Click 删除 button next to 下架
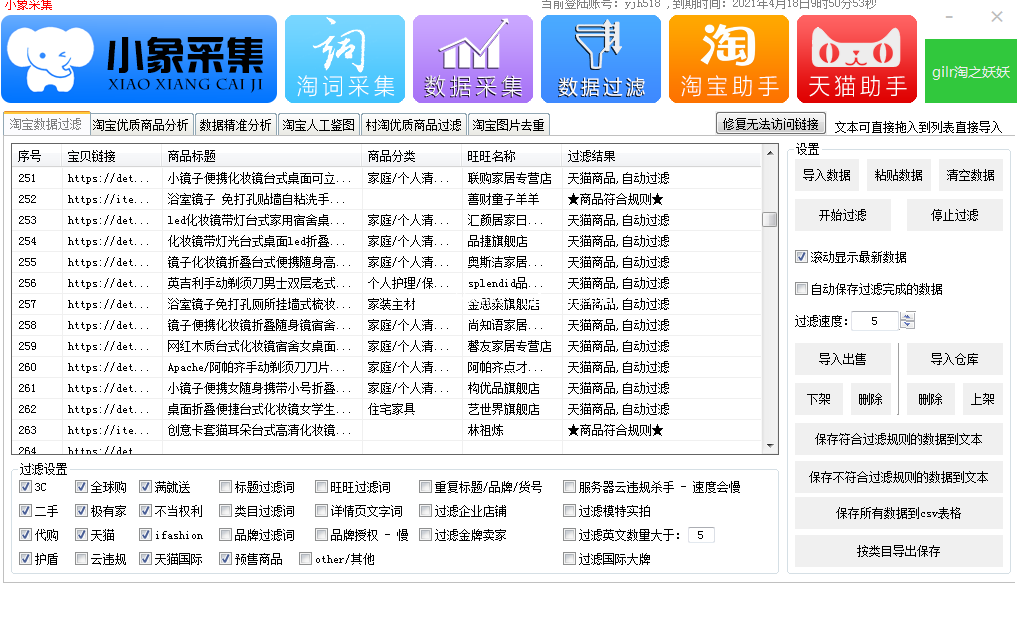The width and height of the screenshot is (1021, 626). 871,399
